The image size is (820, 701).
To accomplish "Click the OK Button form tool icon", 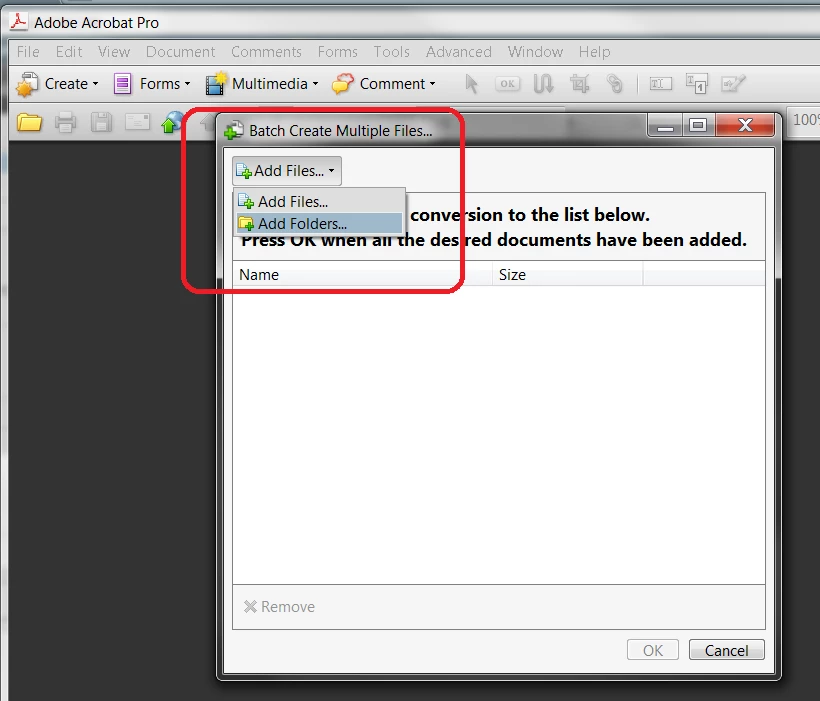I will pos(507,84).
